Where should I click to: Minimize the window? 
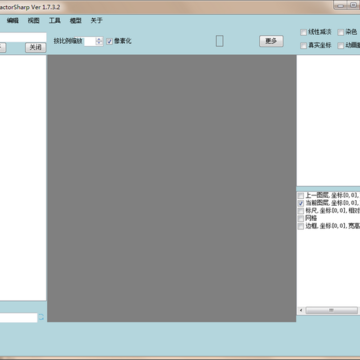tap(341, 5)
